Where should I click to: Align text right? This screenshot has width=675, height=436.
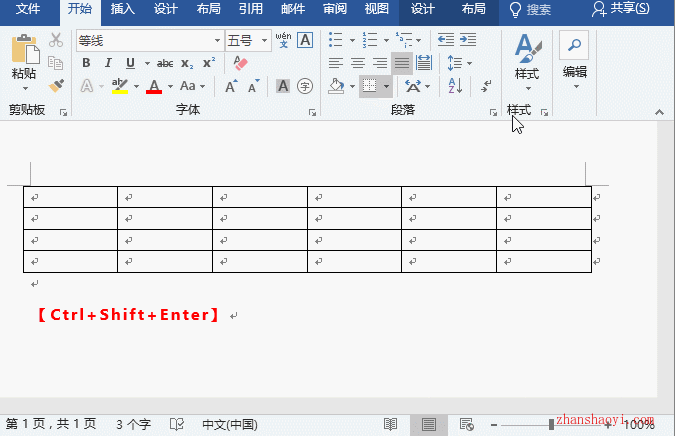(x=380, y=63)
